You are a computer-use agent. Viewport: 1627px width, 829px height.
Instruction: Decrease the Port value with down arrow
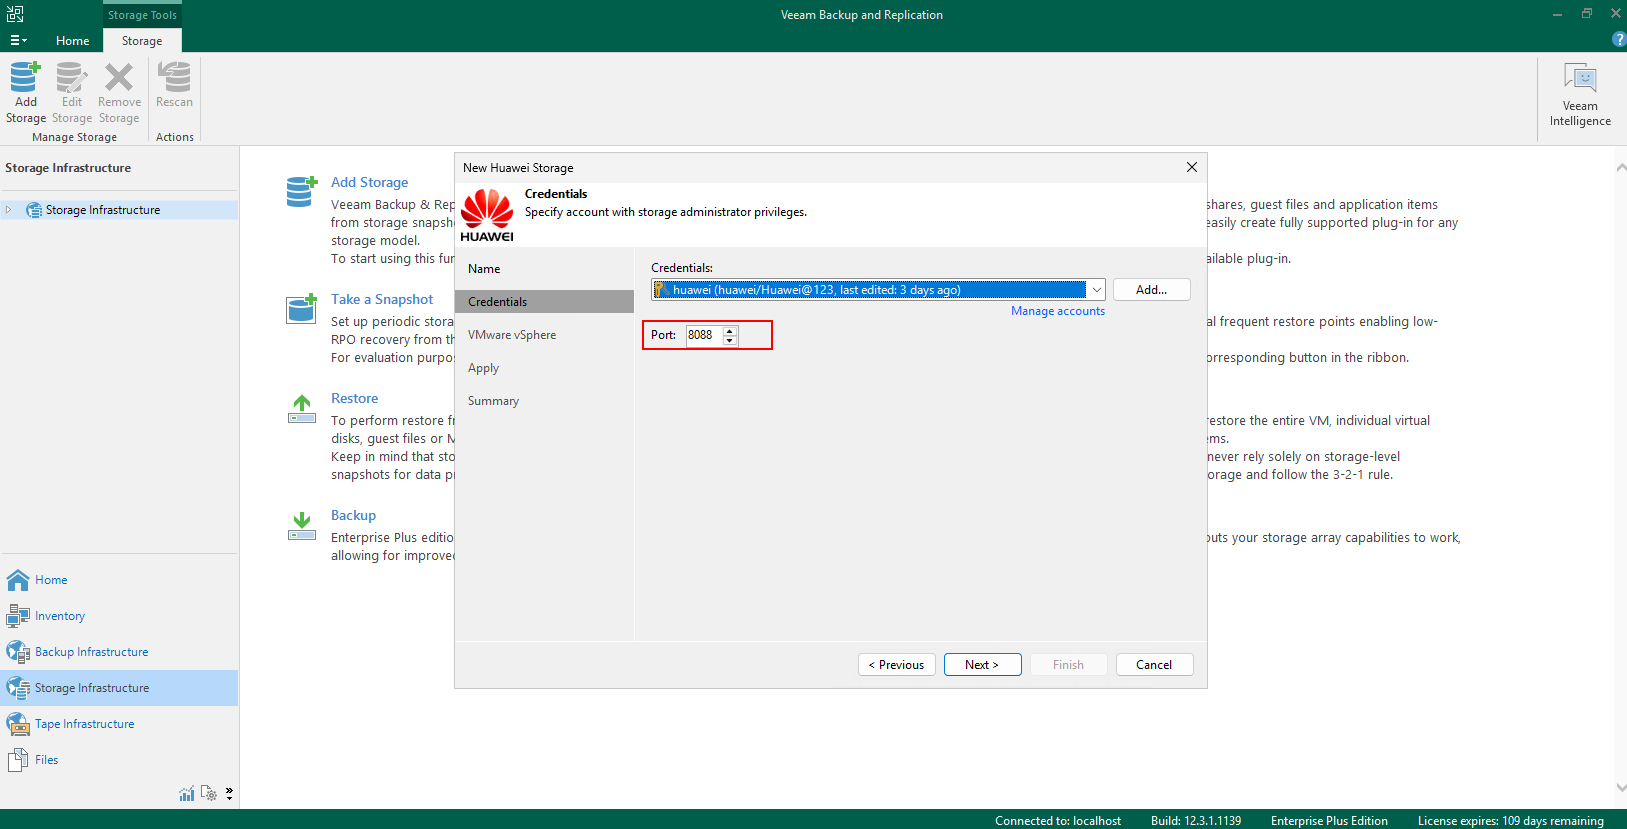tap(730, 340)
